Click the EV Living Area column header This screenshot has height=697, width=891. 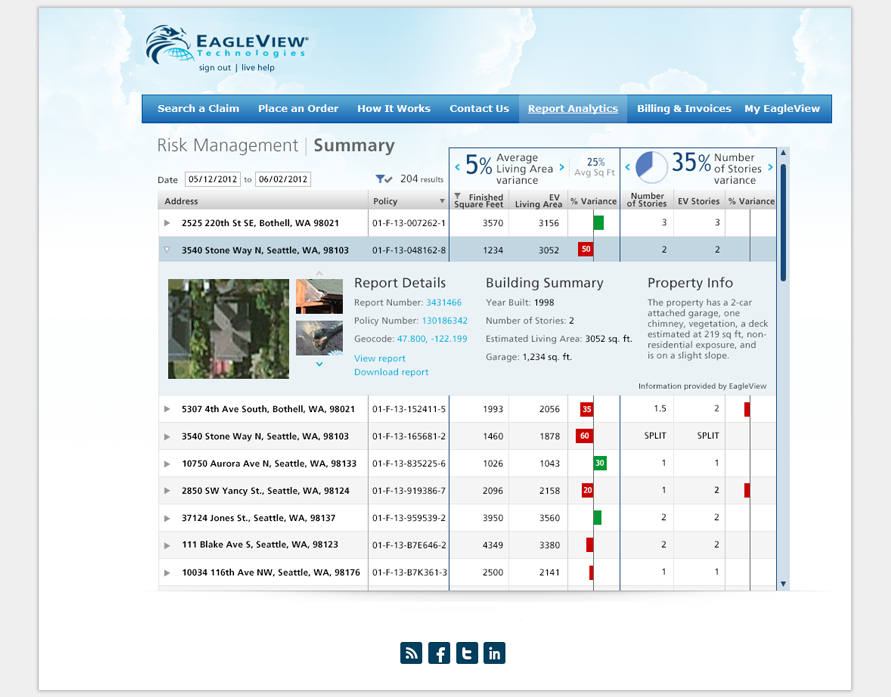(538, 201)
